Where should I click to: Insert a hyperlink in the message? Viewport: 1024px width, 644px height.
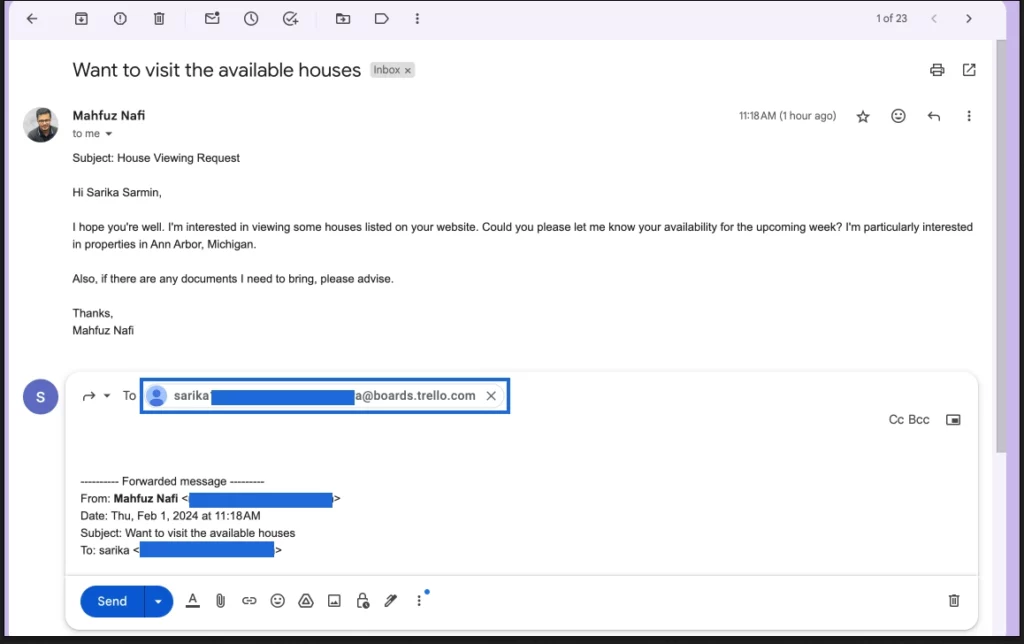tap(249, 600)
